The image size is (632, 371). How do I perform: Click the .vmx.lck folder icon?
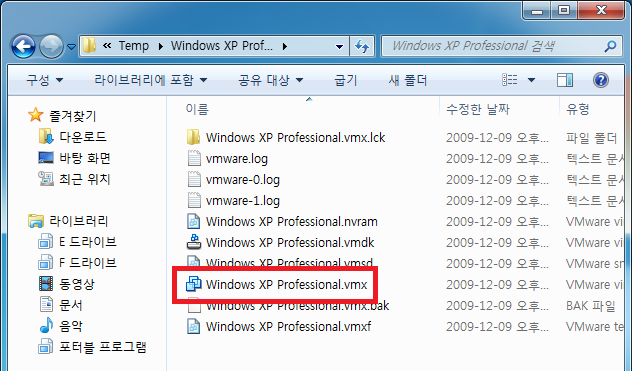click(x=193, y=137)
